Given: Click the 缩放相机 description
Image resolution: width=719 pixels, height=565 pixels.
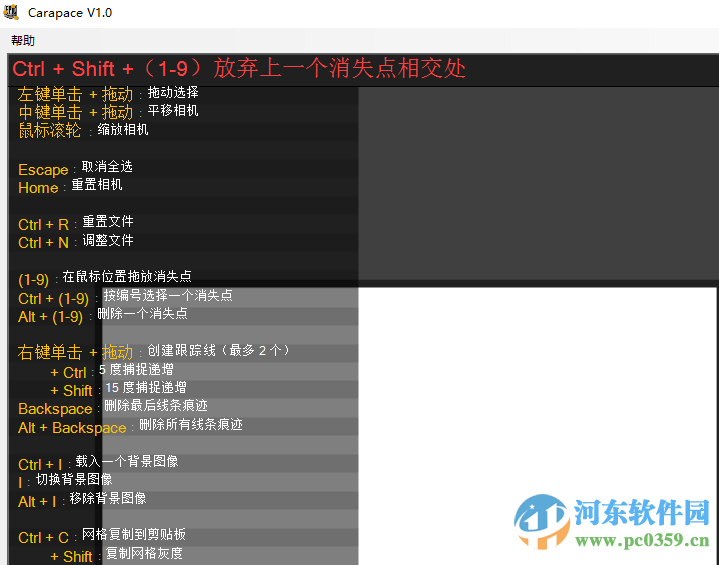Looking at the screenshot, I should tap(123, 129).
